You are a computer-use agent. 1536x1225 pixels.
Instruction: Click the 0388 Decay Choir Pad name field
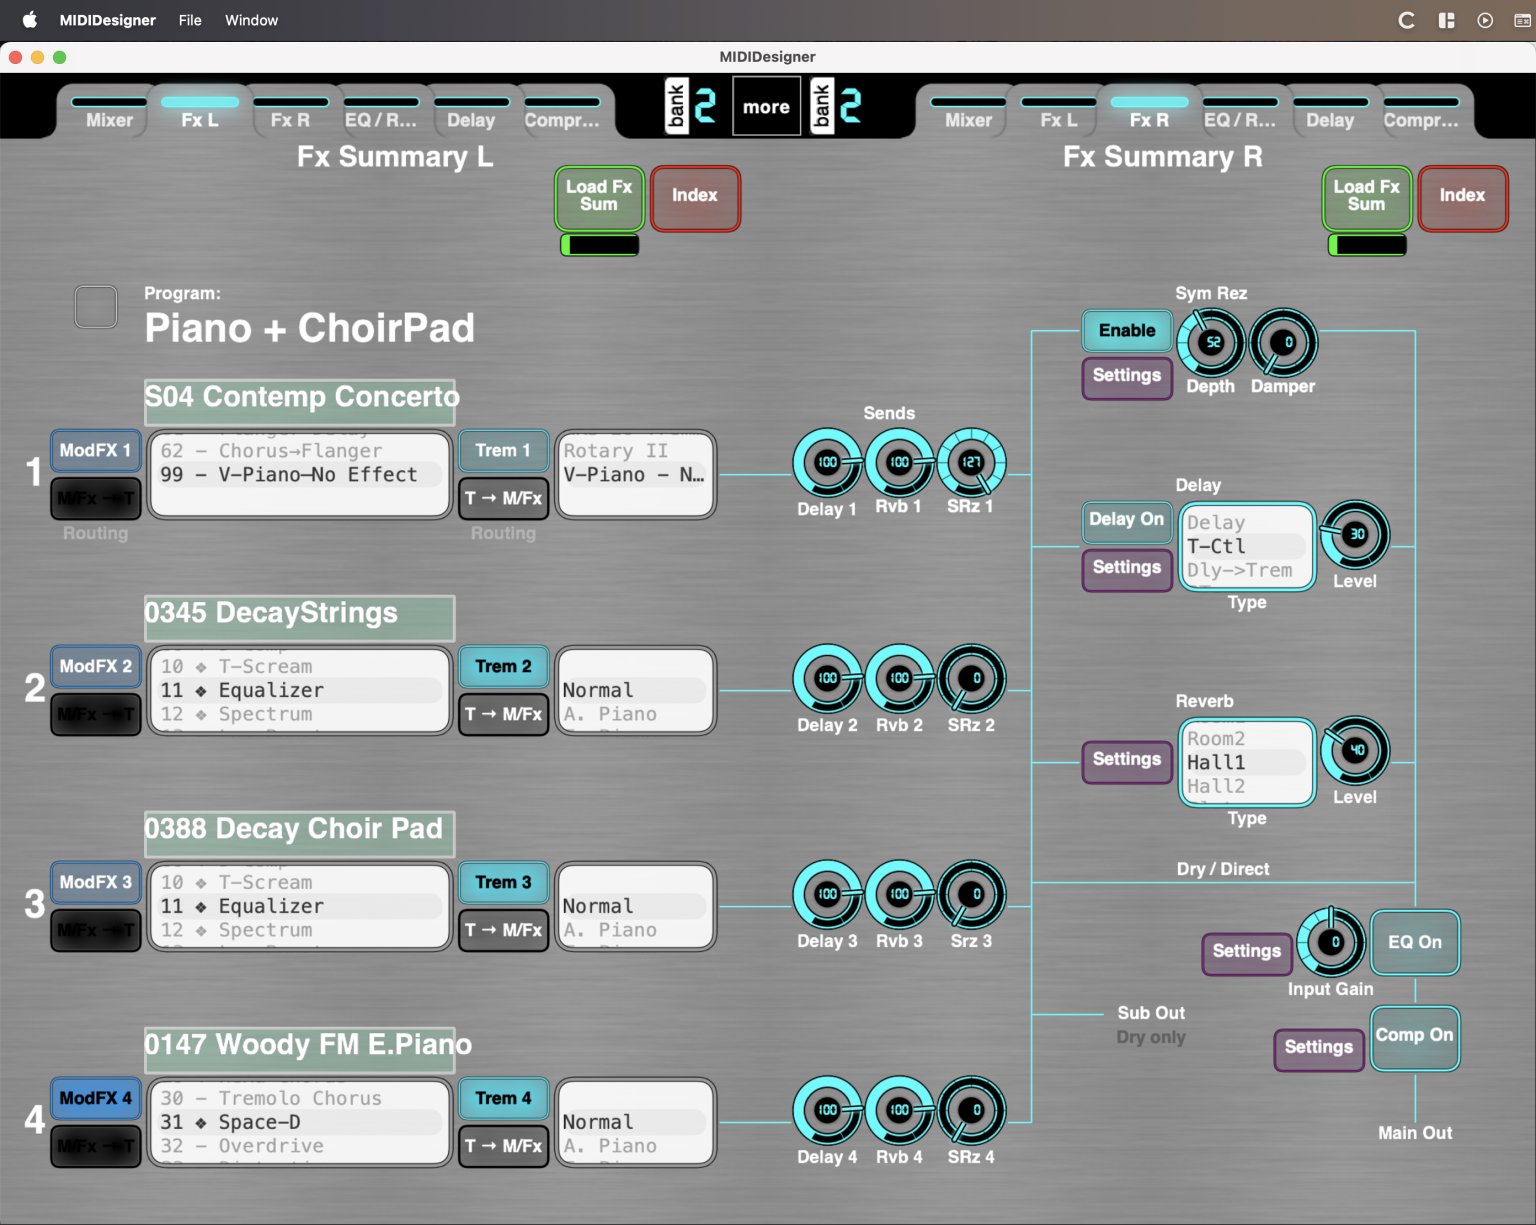tap(299, 835)
